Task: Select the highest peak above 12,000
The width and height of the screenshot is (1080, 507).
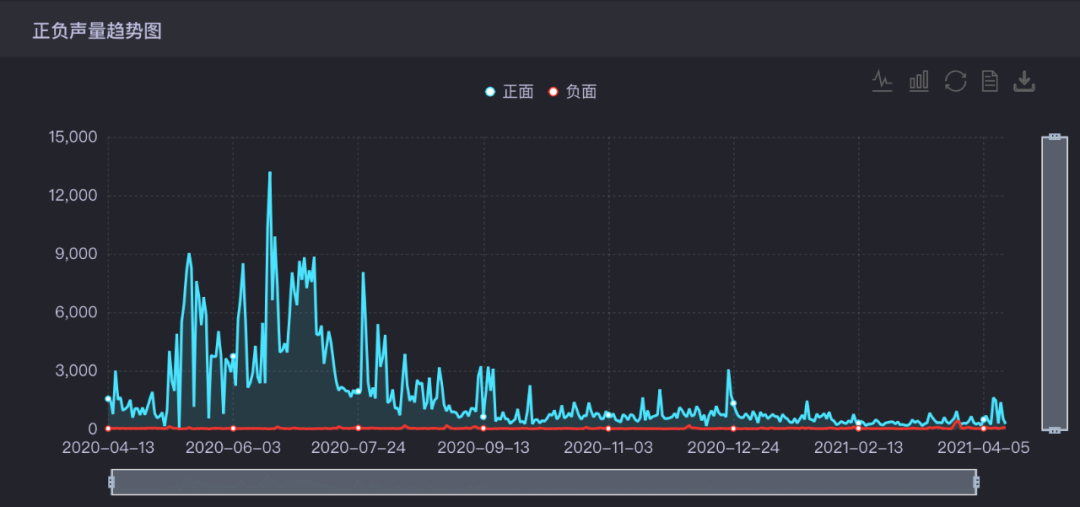Action: (x=269, y=173)
